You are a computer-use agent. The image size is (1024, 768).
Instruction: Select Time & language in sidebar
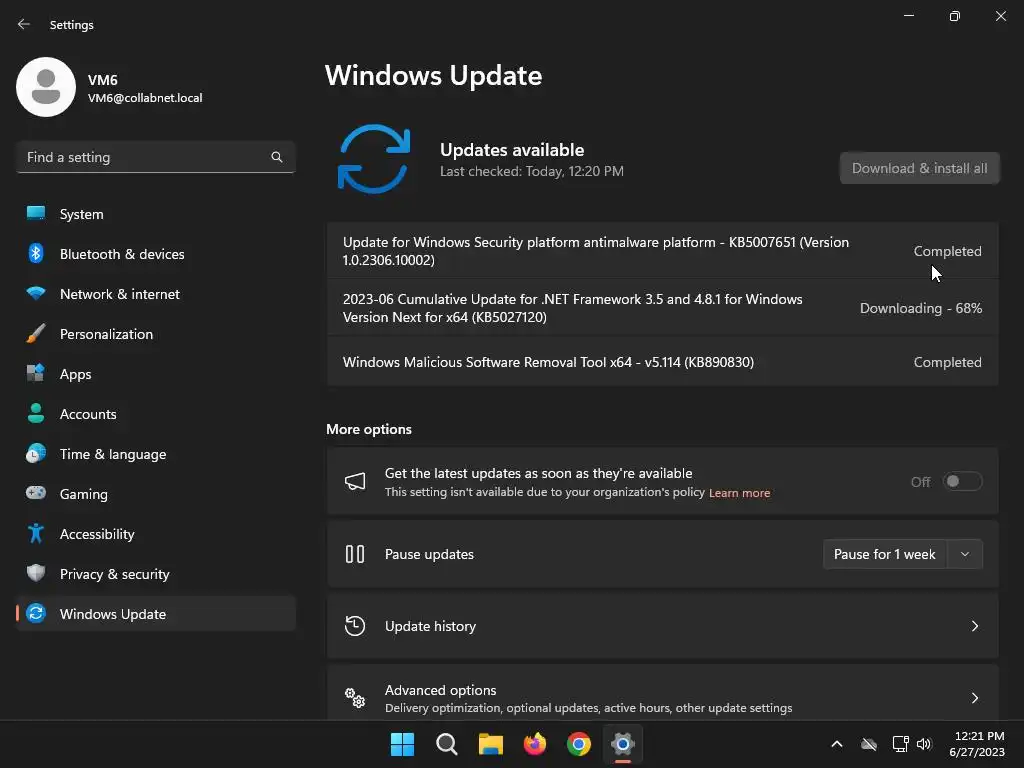(x=155, y=453)
